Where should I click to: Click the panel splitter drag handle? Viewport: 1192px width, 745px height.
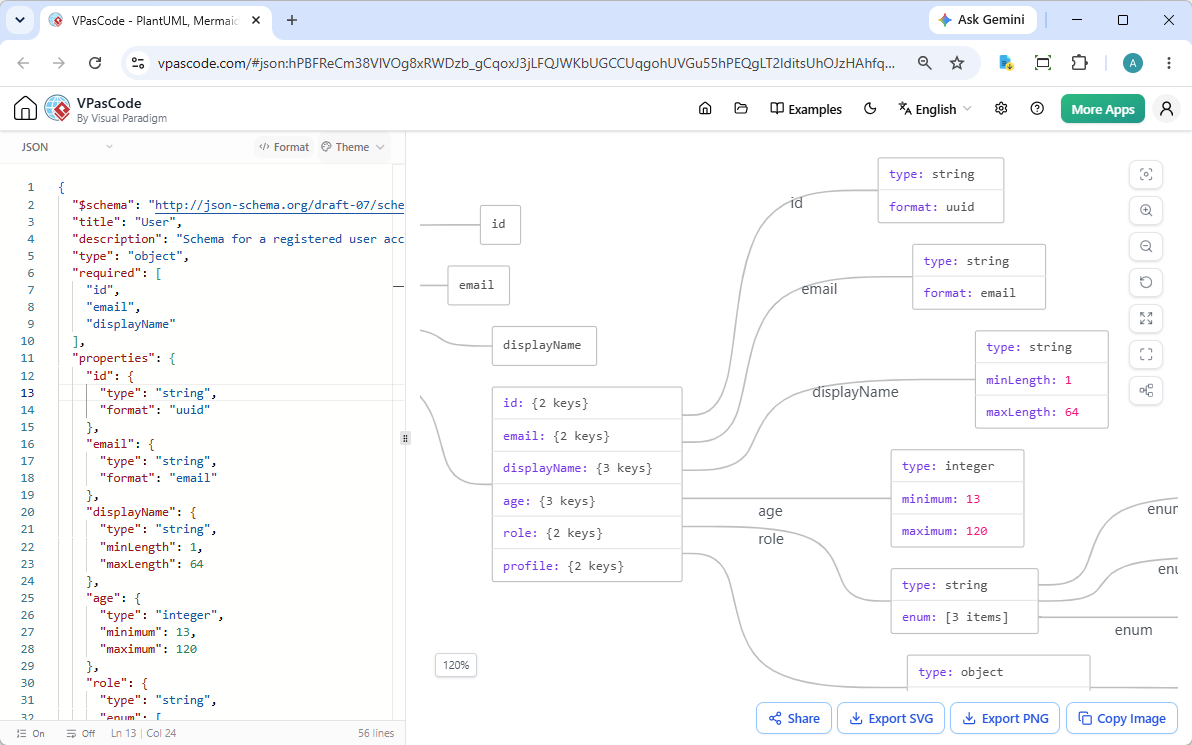pos(405,438)
